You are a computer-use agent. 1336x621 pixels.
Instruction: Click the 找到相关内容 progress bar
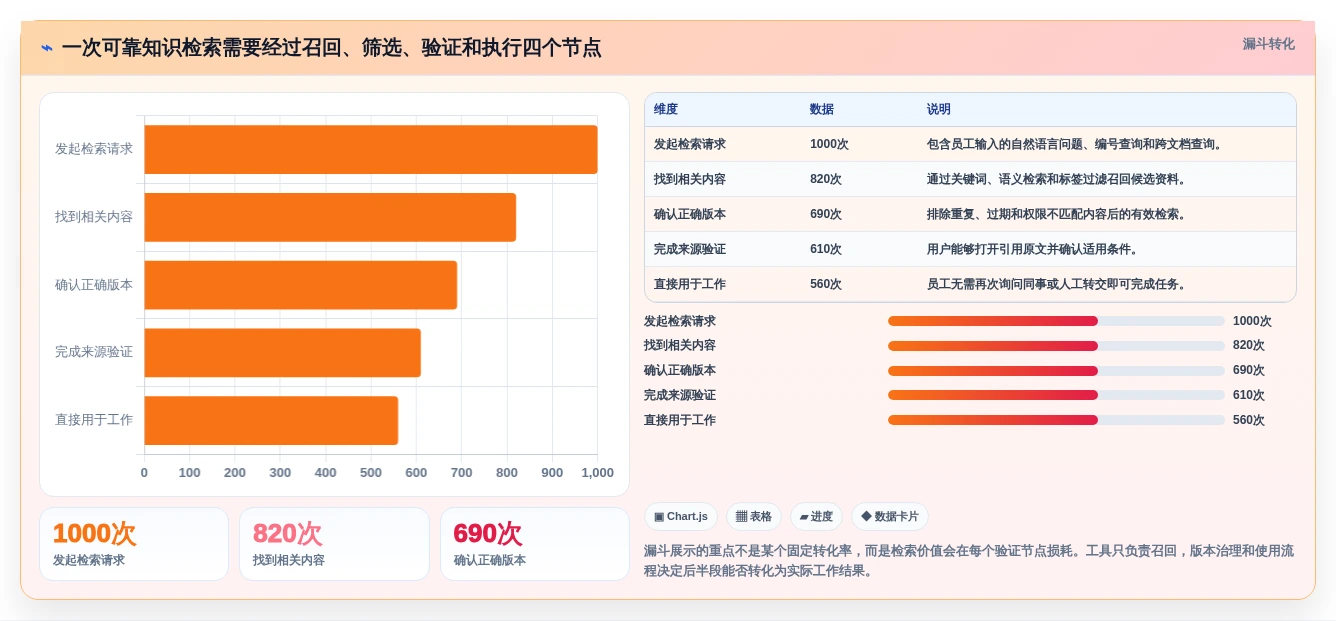pos(1056,346)
